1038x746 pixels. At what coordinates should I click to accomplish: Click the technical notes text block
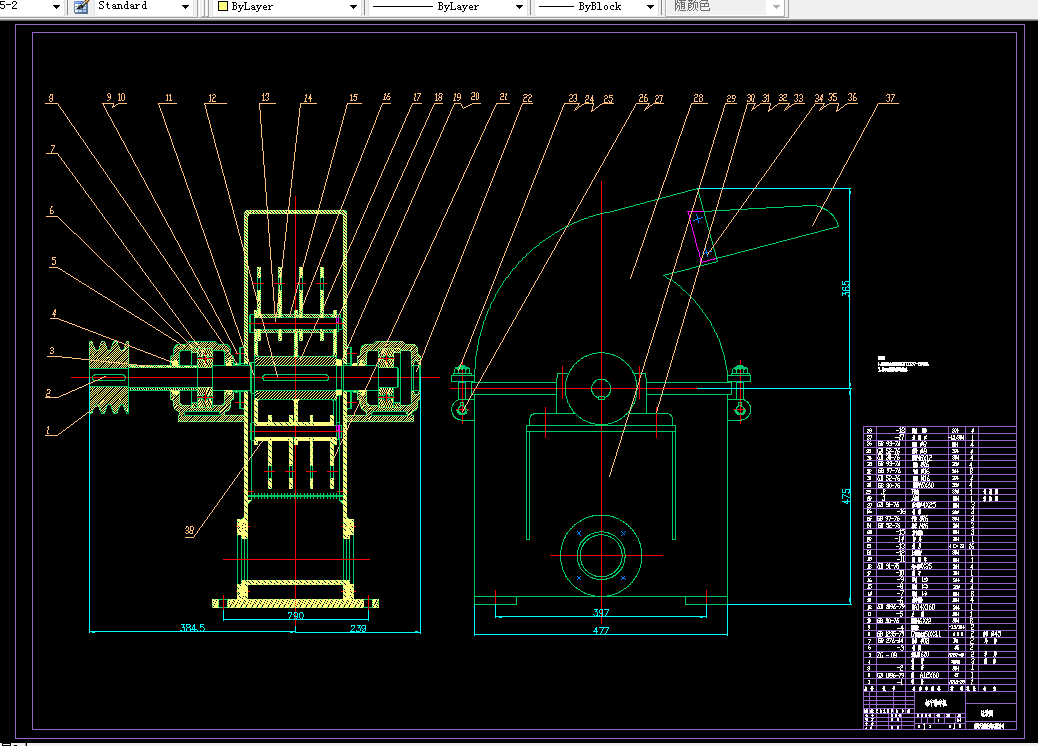coord(903,364)
